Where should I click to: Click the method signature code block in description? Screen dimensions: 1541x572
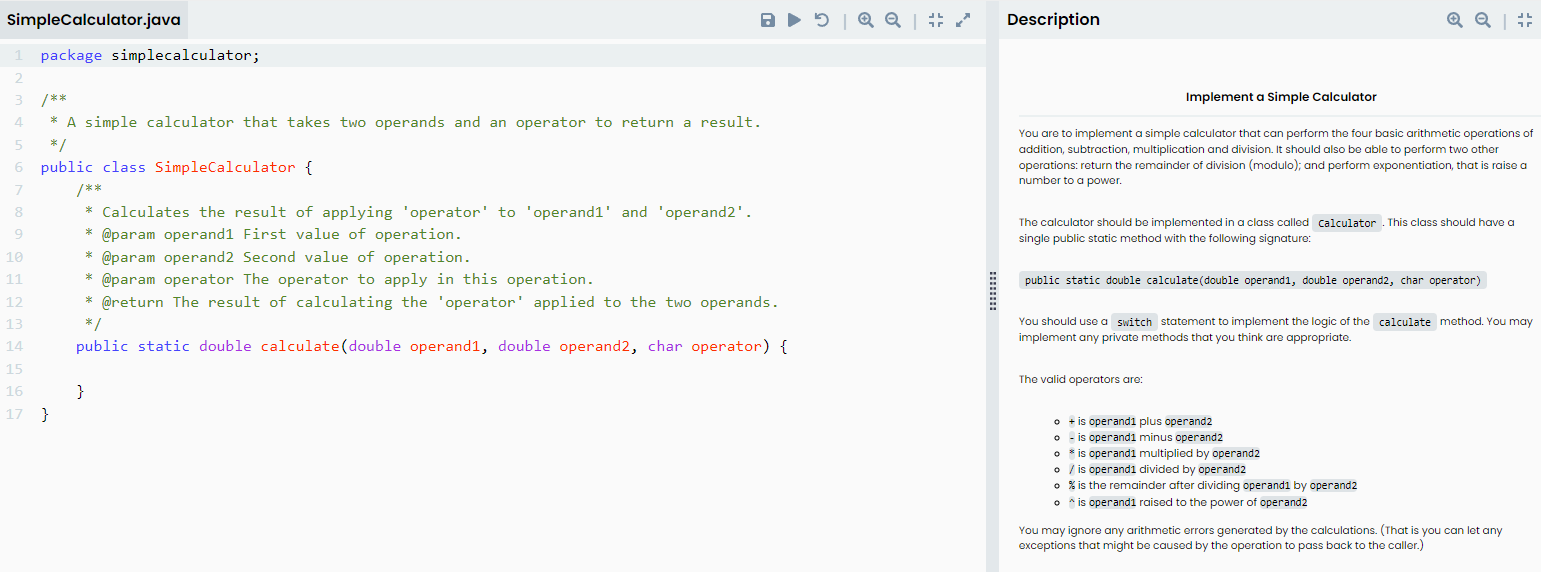click(1252, 281)
